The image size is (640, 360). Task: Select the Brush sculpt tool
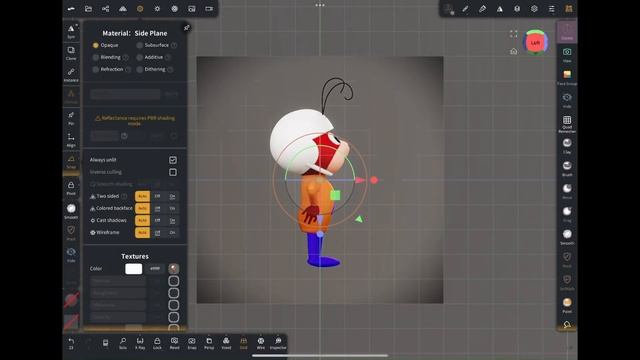[567, 169]
